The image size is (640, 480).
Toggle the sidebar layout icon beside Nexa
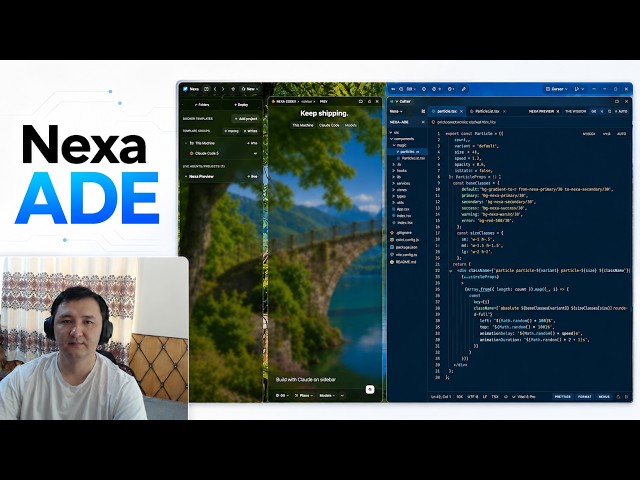[x=207, y=89]
